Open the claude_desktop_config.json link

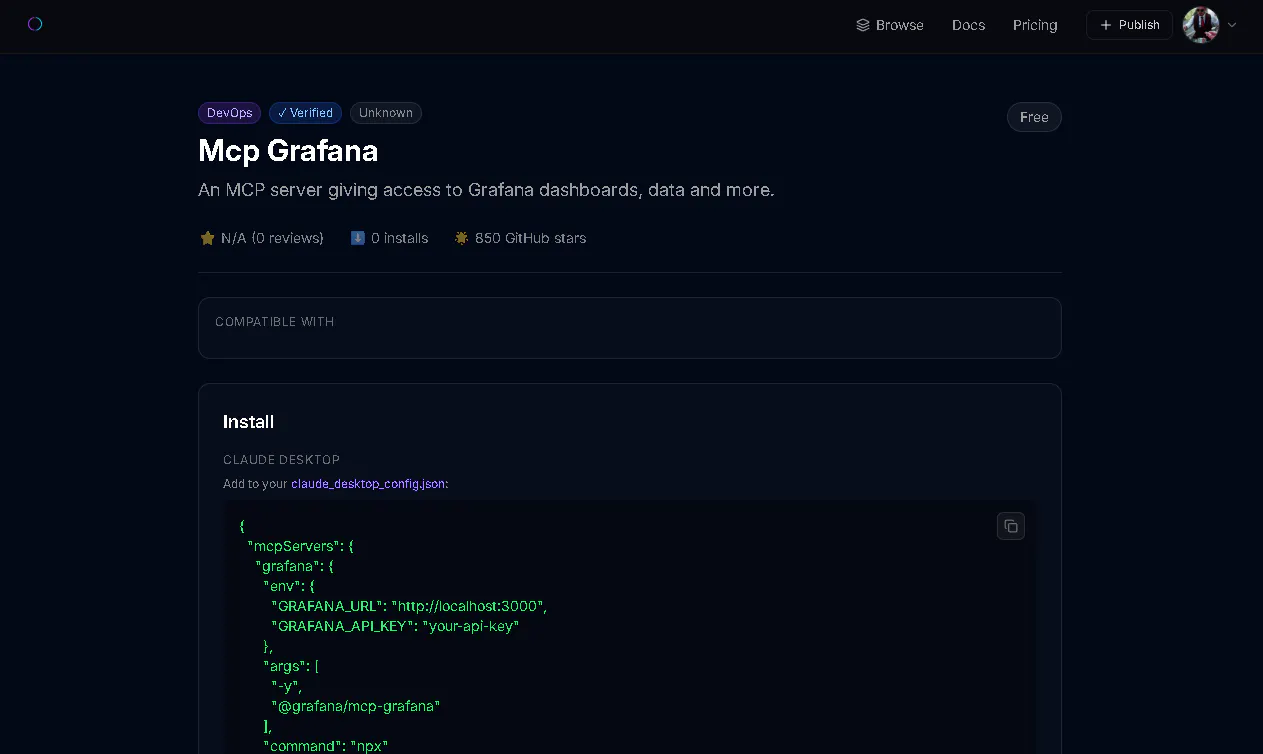368,484
